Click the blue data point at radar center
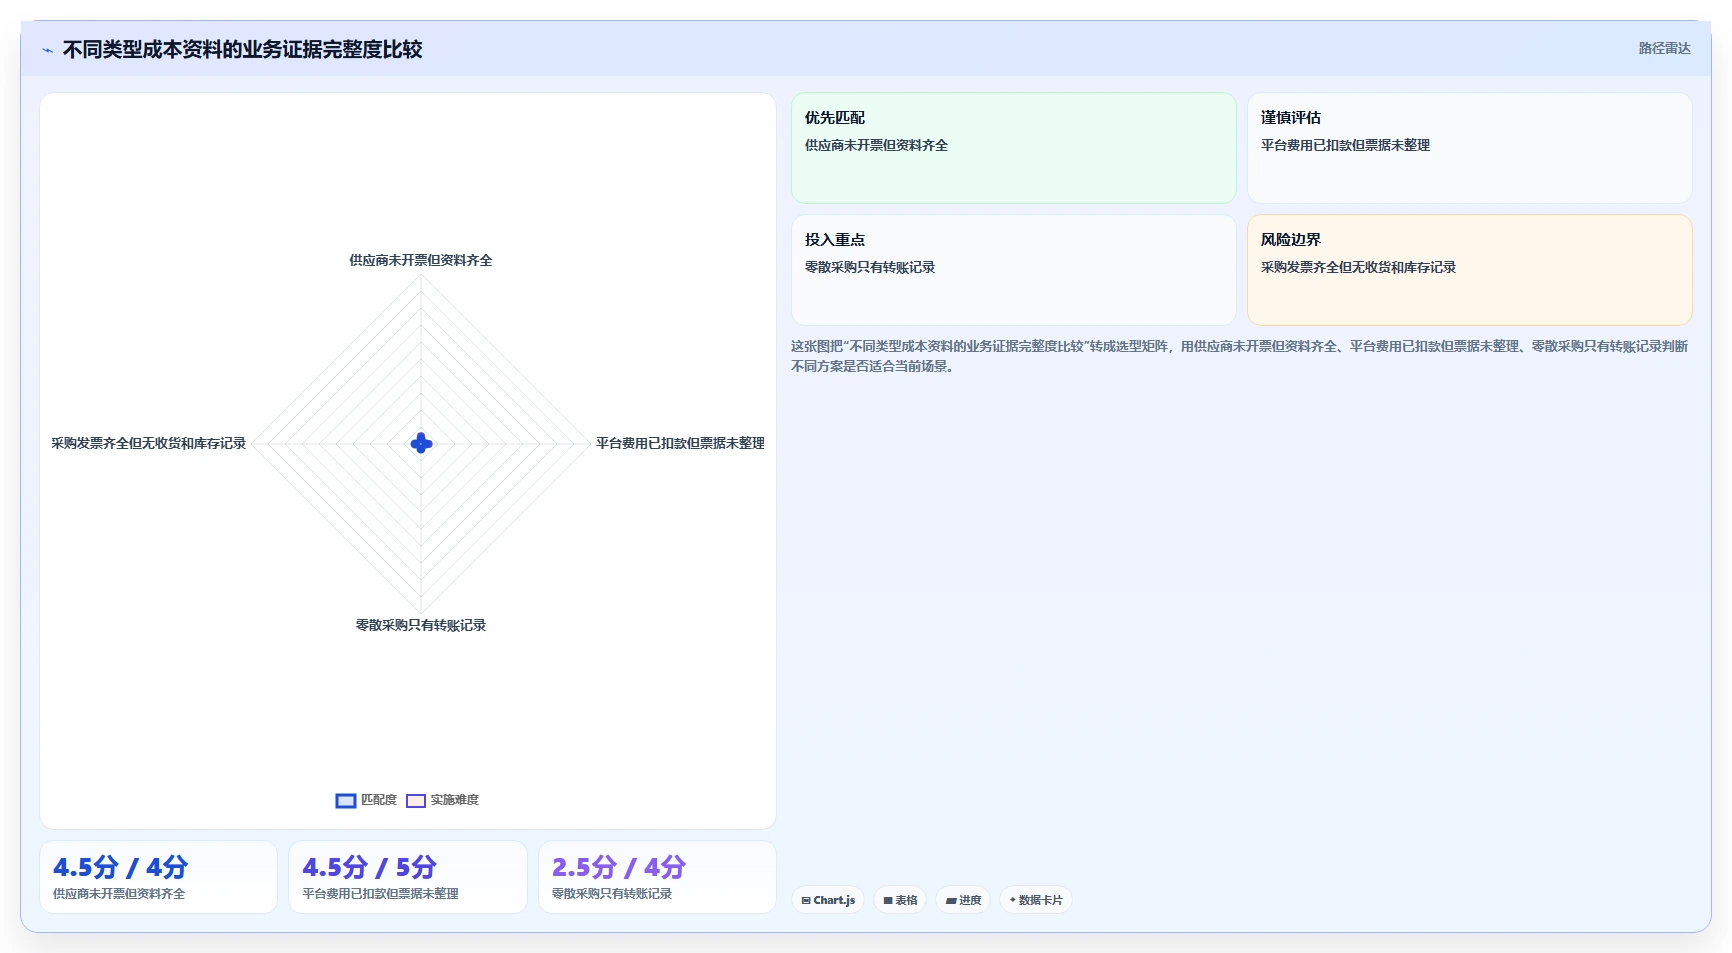The image size is (1732, 953). [421, 443]
